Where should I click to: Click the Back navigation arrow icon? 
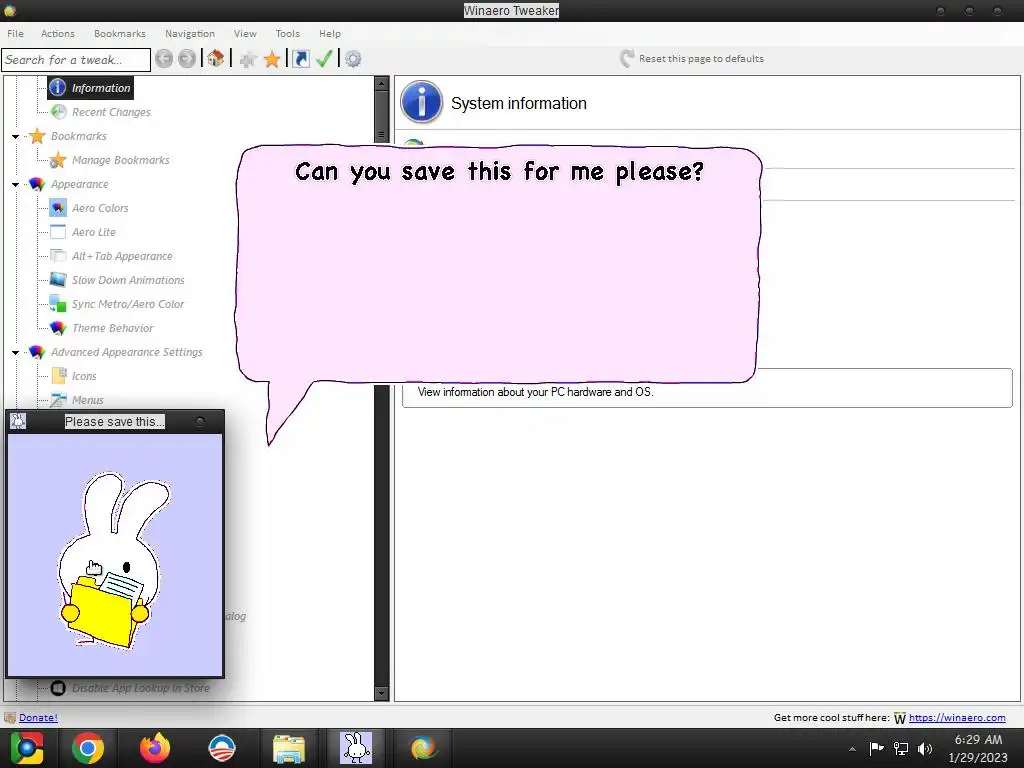[164, 59]
